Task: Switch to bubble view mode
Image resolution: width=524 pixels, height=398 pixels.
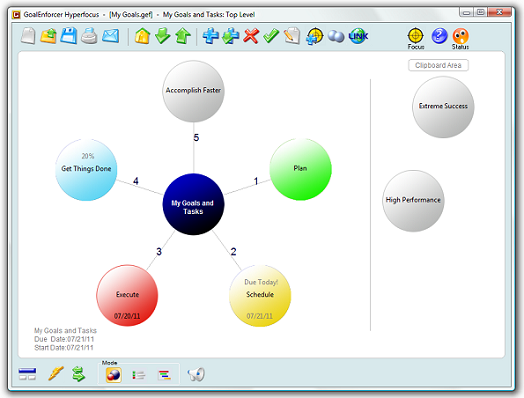Action: point(113,375)
